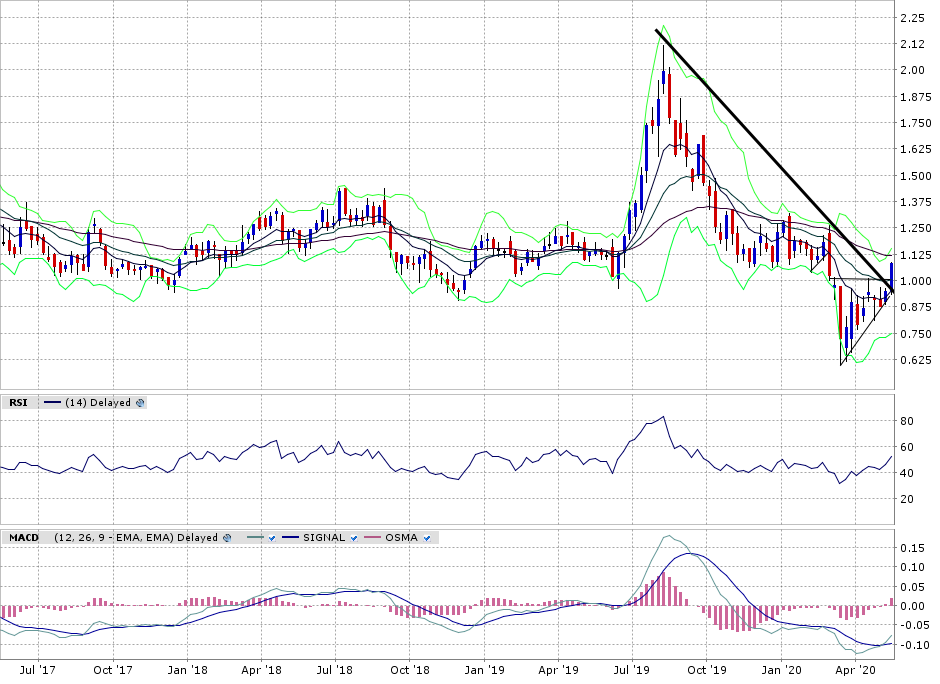The width and height of the screenshot is (940, 684).
Task: Click the dark blue RSI line color sample
Action: pyautogui.click(x=53, y=403)
